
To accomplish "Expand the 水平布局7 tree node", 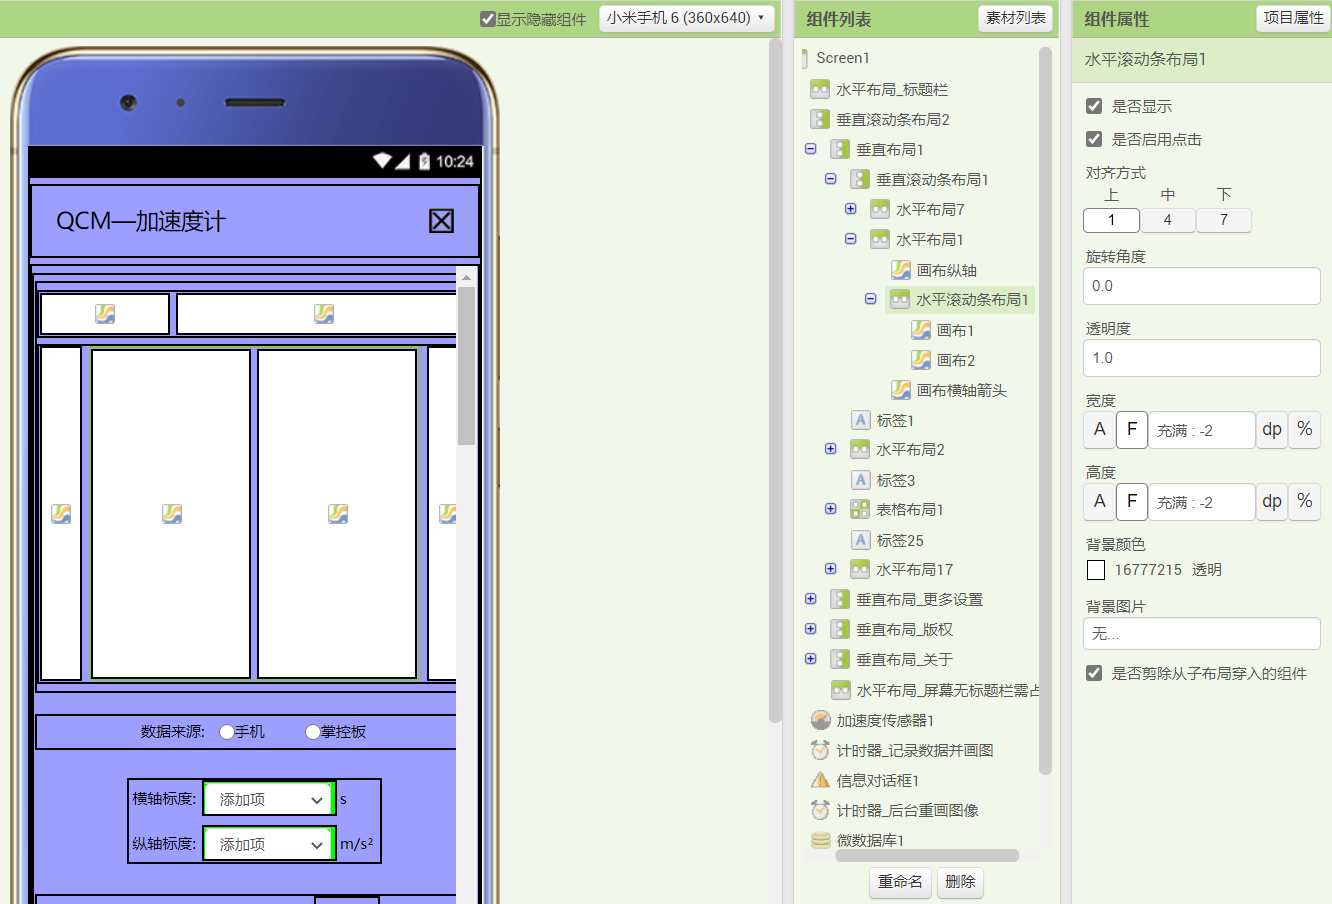I will pos(850,209).
